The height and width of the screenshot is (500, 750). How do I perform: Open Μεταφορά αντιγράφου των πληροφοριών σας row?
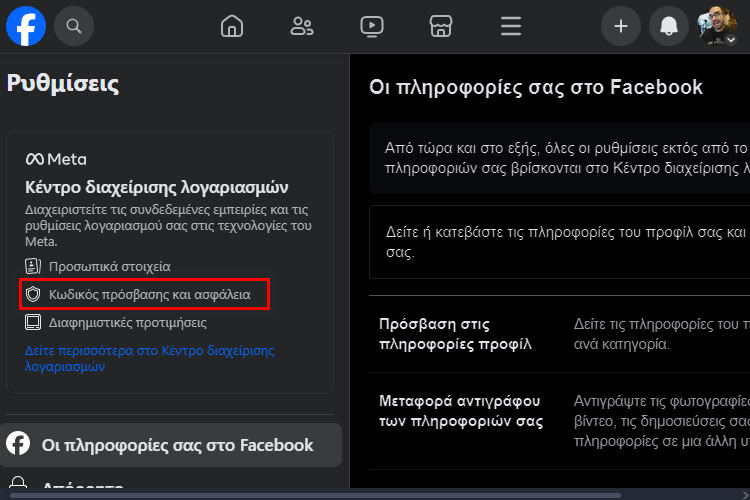point(559,421)
